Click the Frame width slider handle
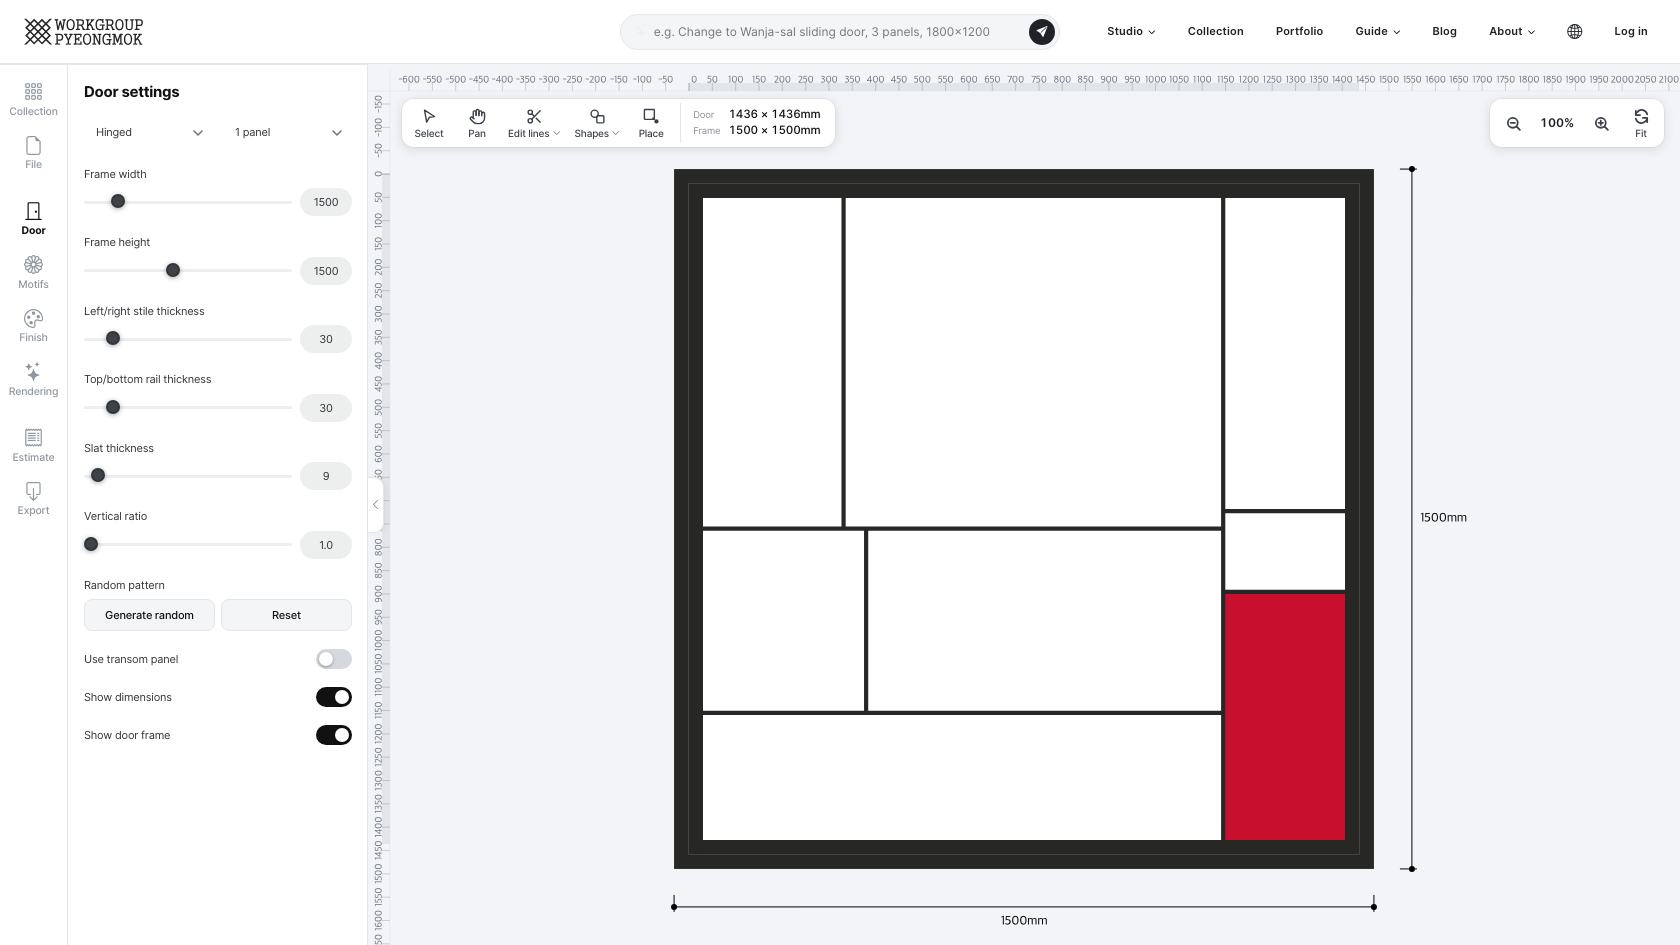Viewport: 1680px width, 945px height. tap(118, 201)
